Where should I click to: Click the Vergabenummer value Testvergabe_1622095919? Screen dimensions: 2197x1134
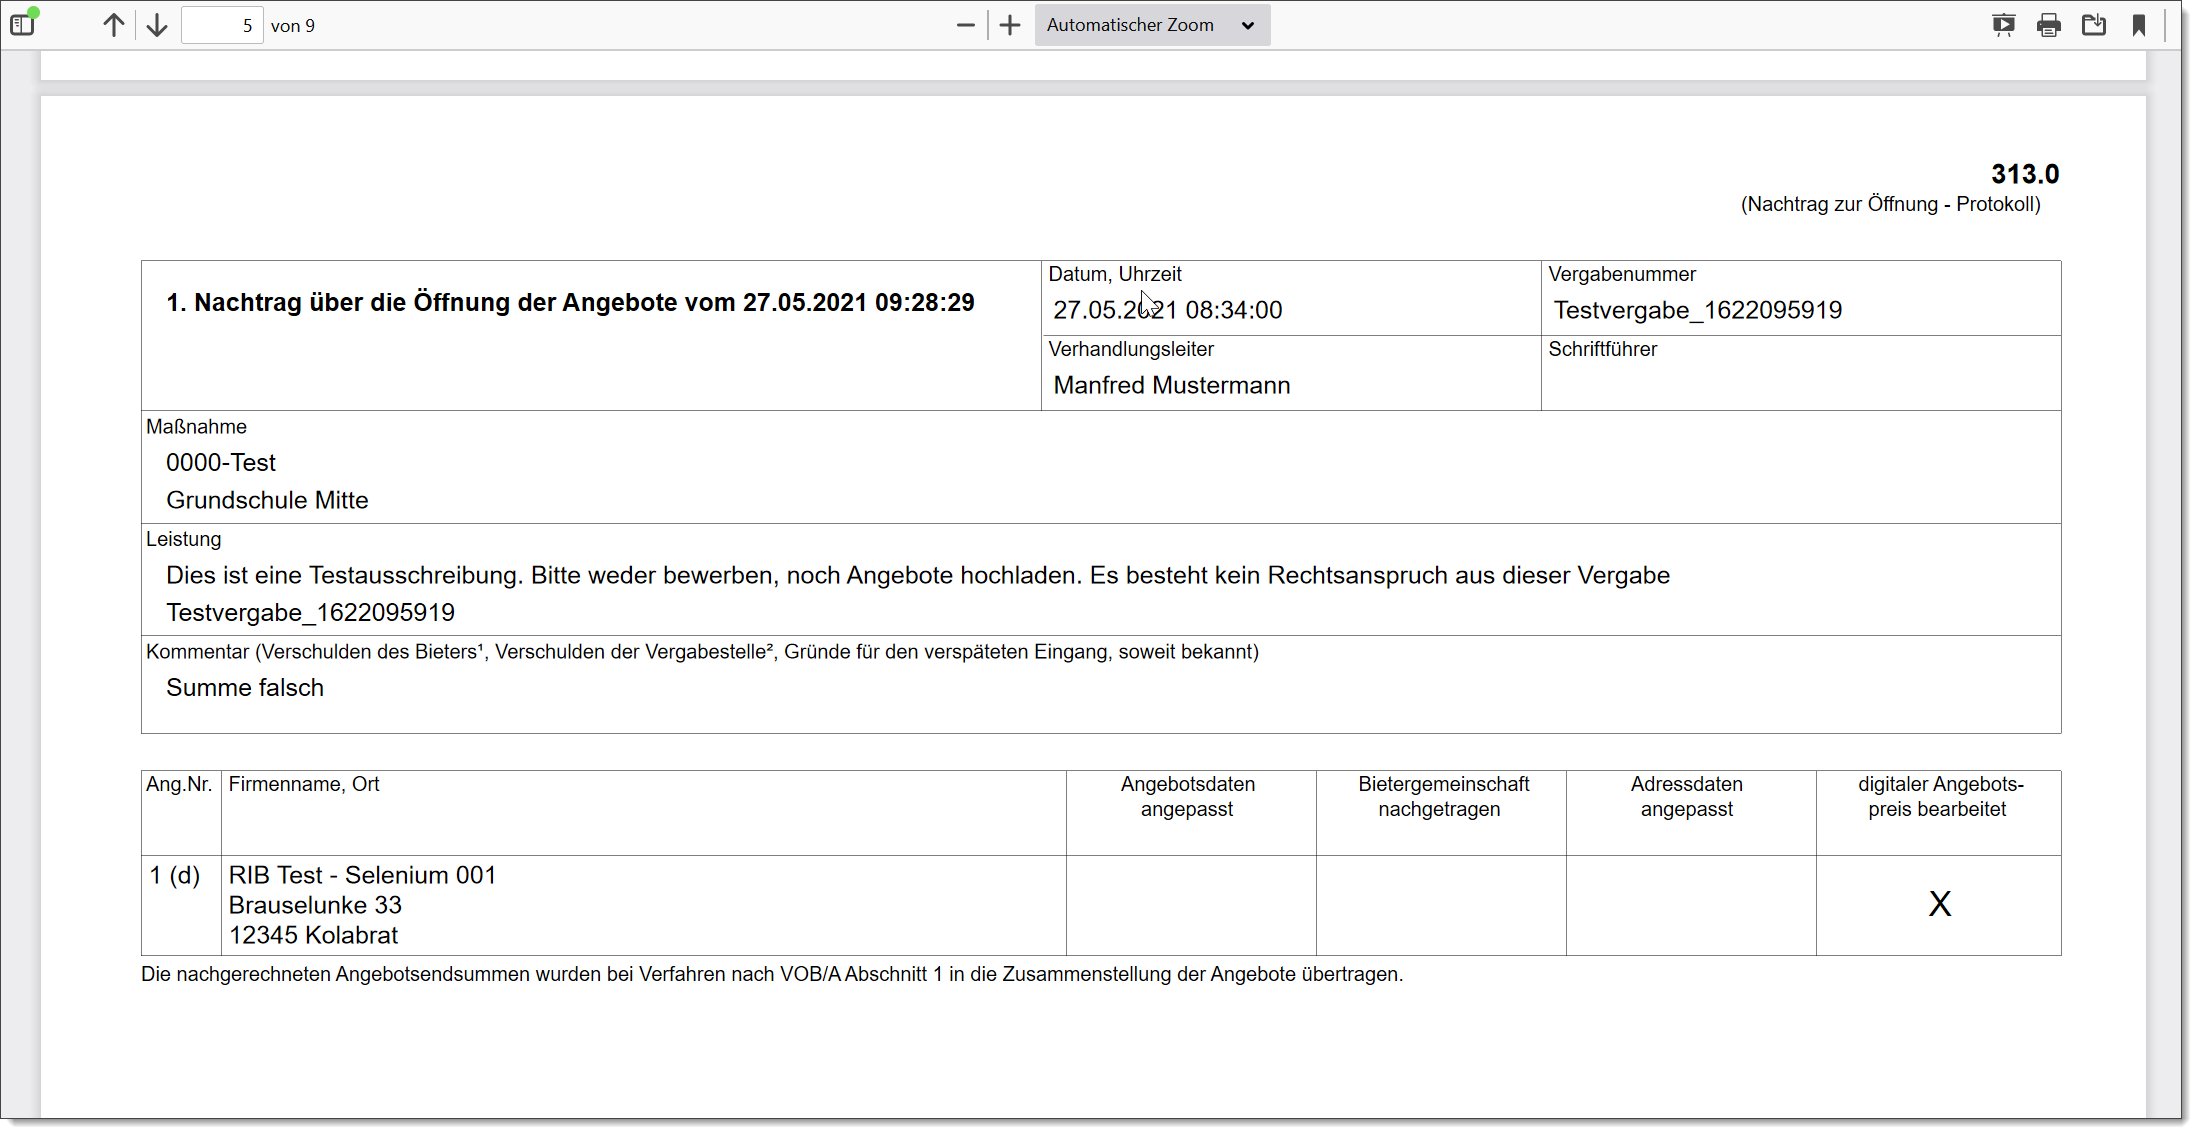1697,310
